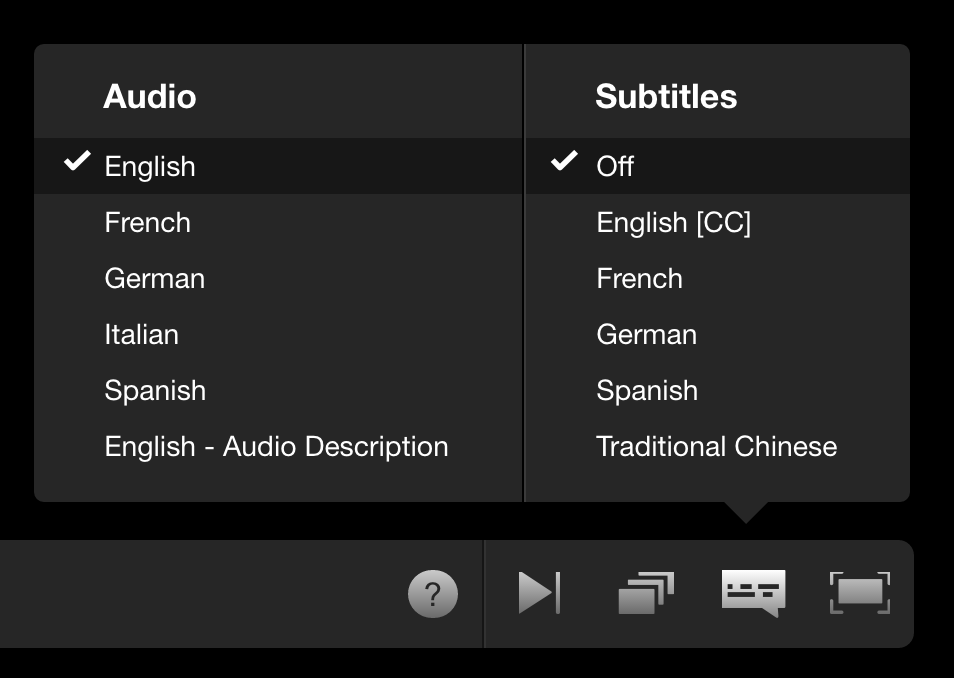Choose Traditional Chinese subtitles

pos(716,446)
